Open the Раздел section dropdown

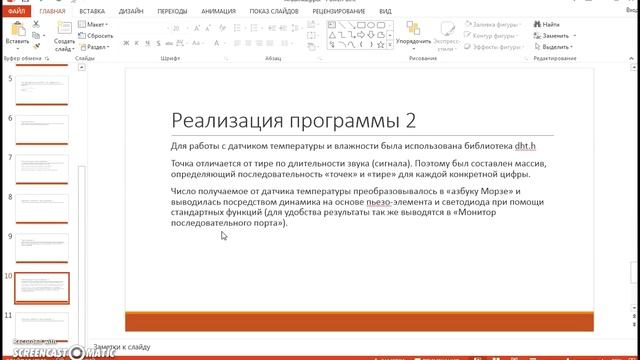tap(95, 47)
